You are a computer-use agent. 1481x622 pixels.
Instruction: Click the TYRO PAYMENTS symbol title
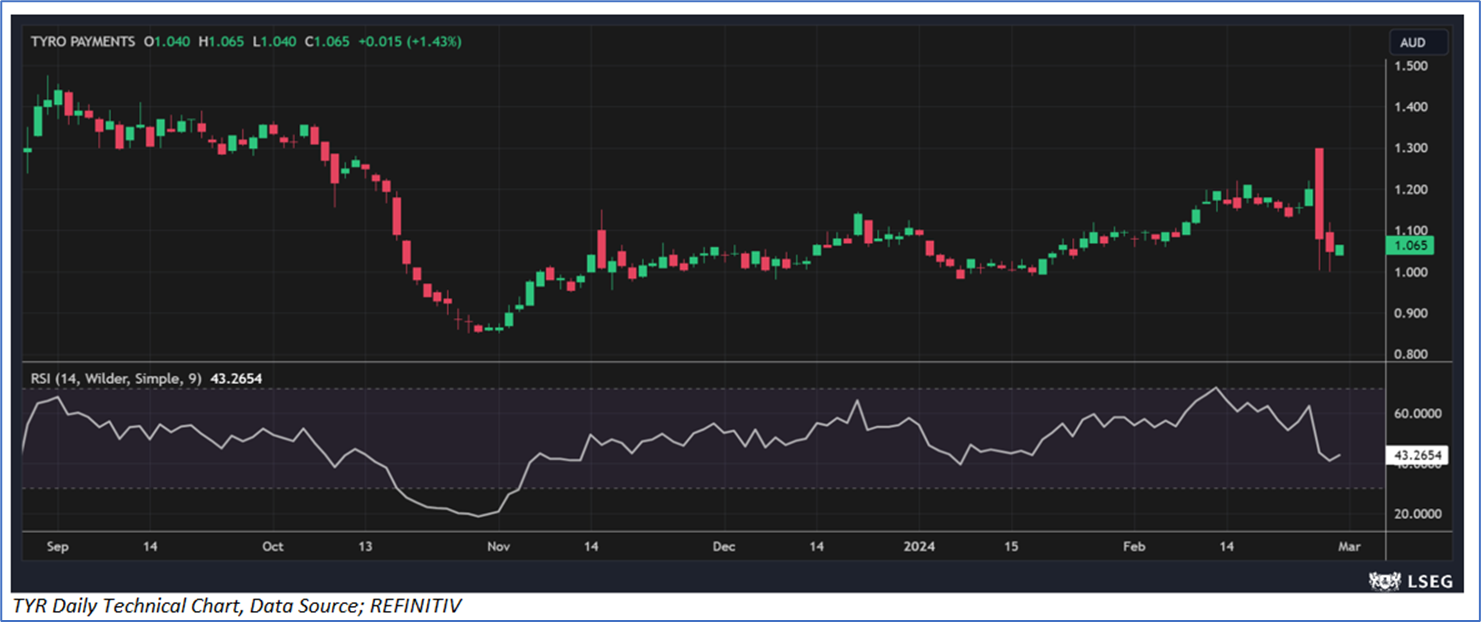[82, 42]
